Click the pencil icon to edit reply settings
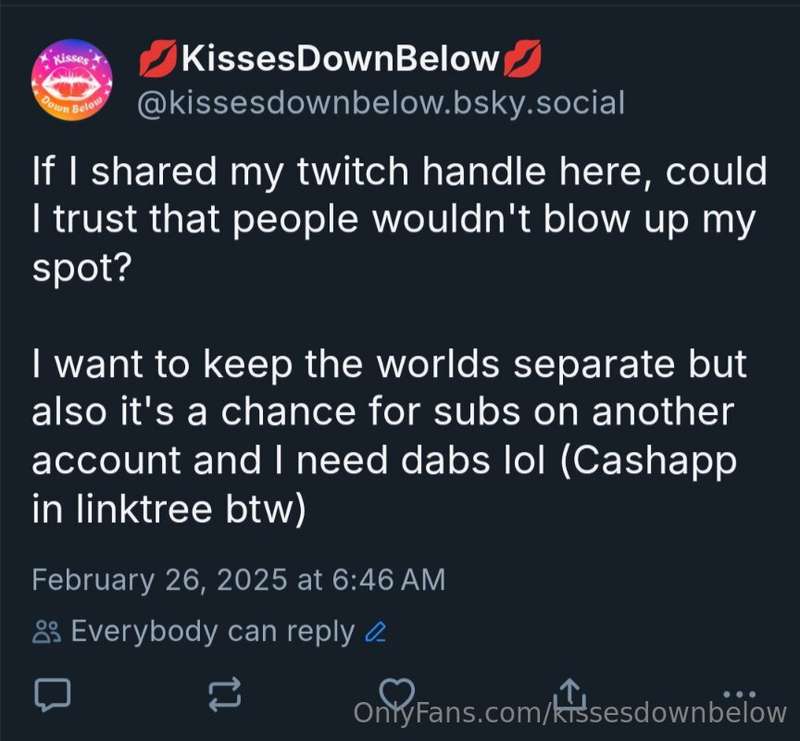Viewport: 800px width, 741px height. pyautogui.click(x=376, y=632)
